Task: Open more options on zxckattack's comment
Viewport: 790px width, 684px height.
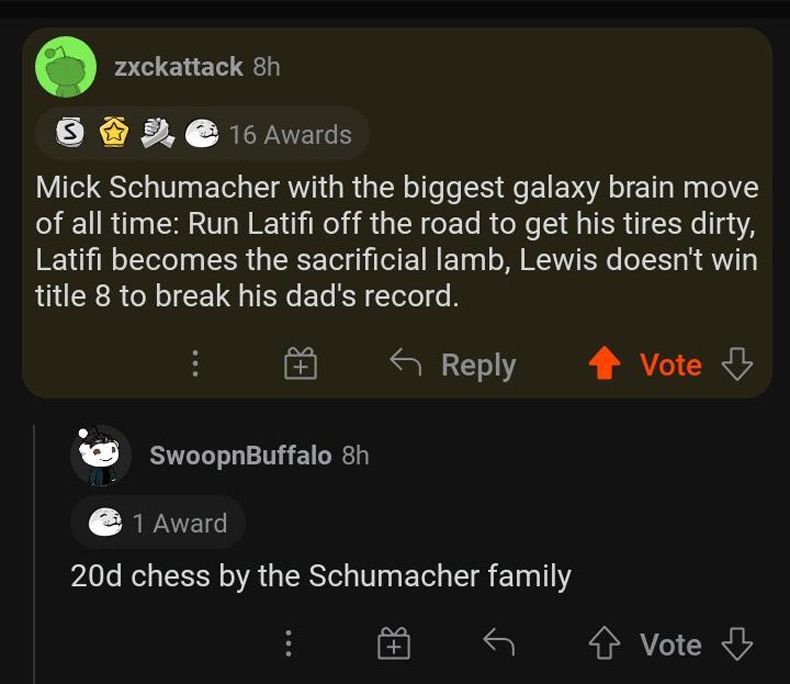Action: click(195, 365)
